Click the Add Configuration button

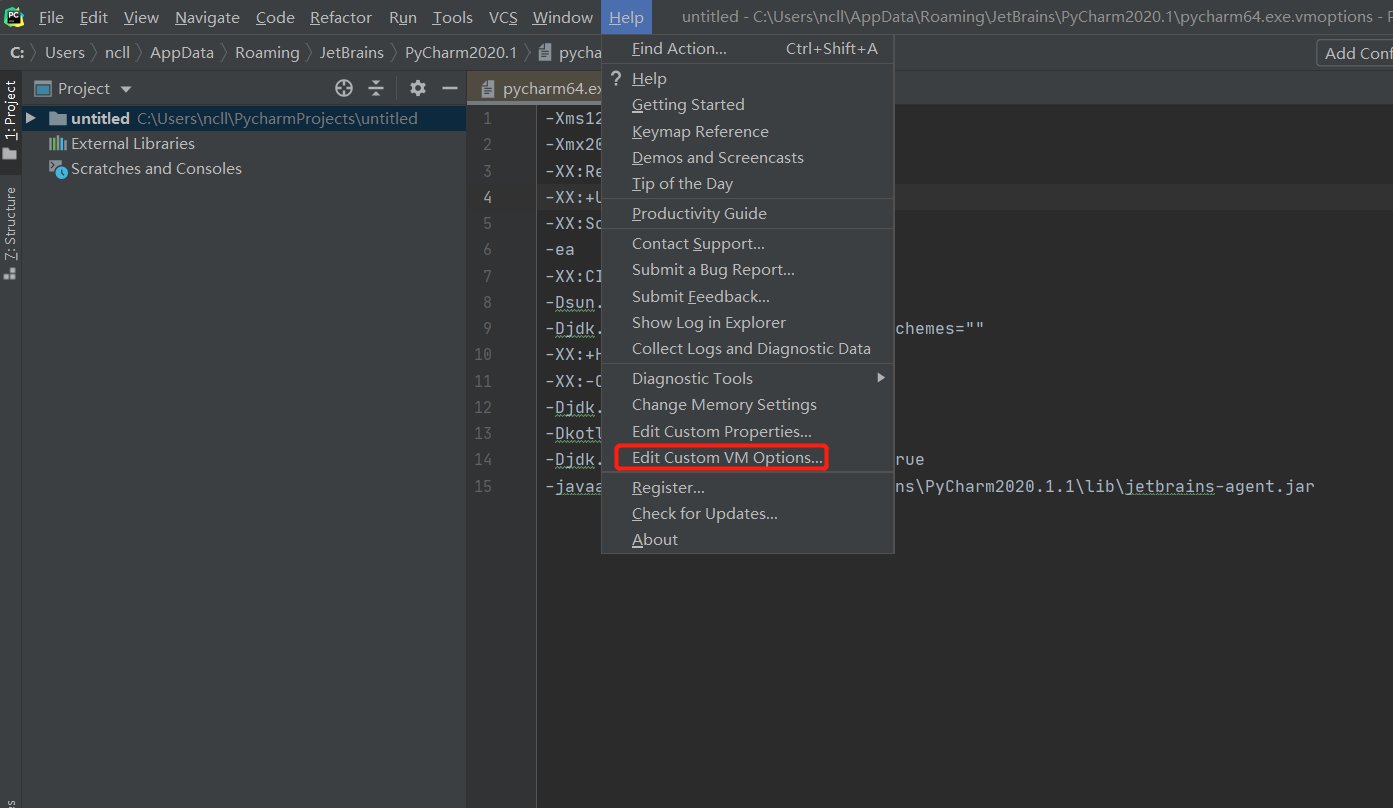click(1355, 54)
